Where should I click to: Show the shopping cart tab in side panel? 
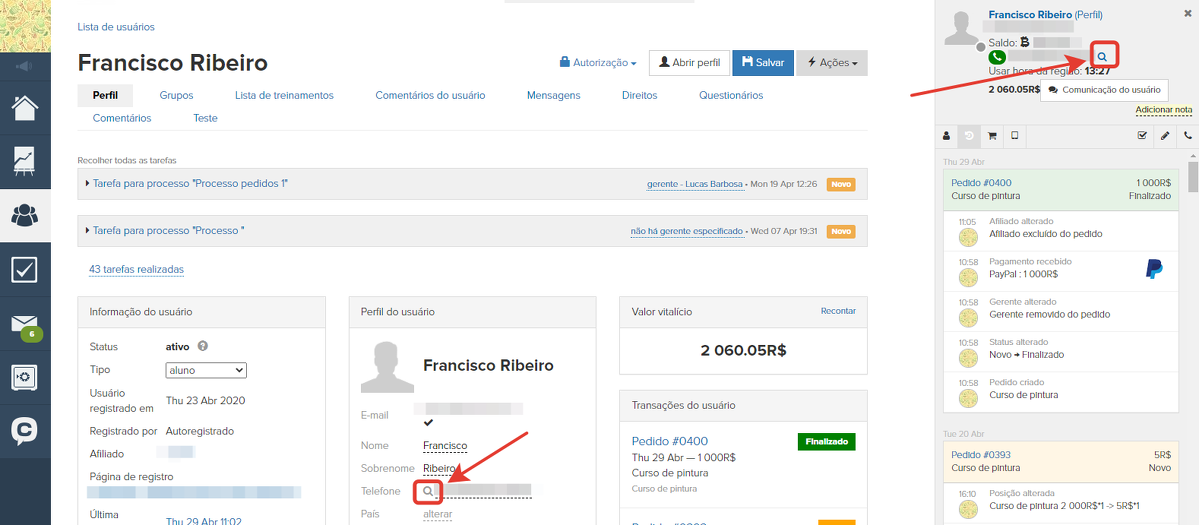[992, 135]
